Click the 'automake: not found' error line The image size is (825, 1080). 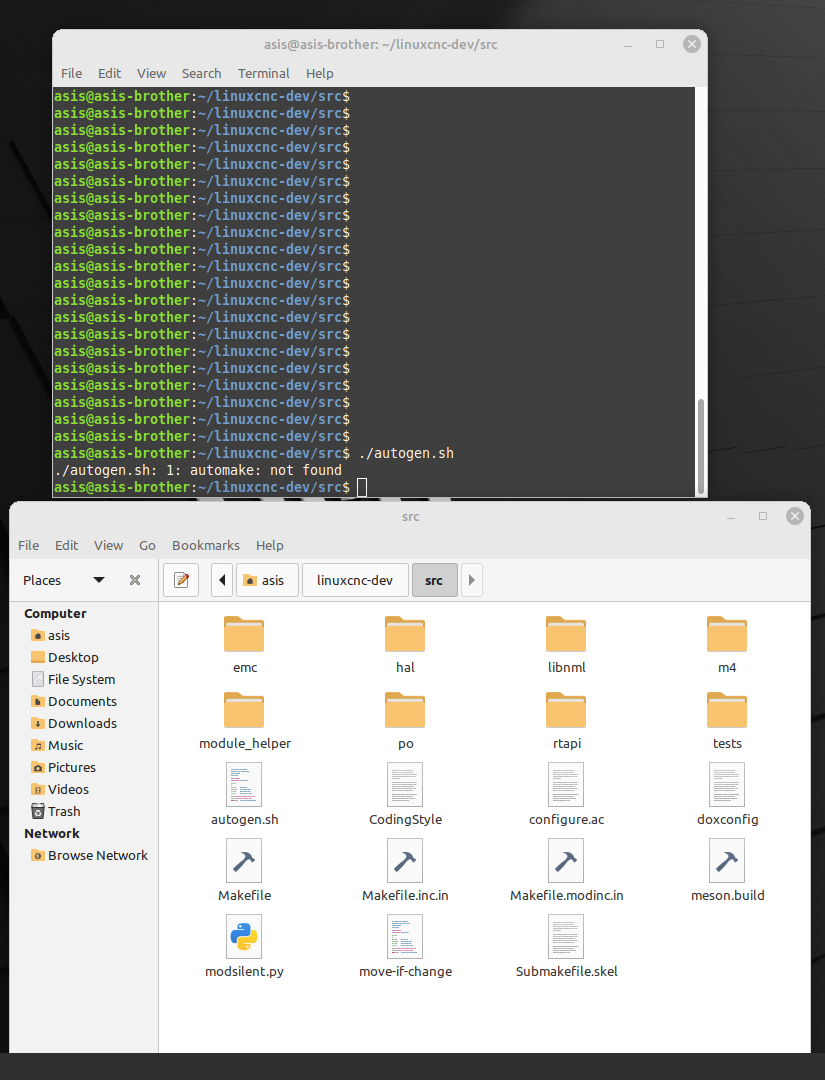[198, 470]
